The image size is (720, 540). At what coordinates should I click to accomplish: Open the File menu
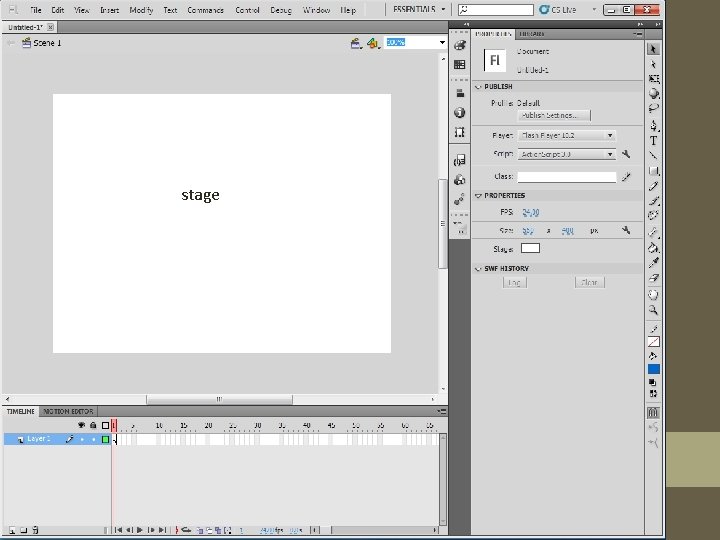(x=35, y=10)
